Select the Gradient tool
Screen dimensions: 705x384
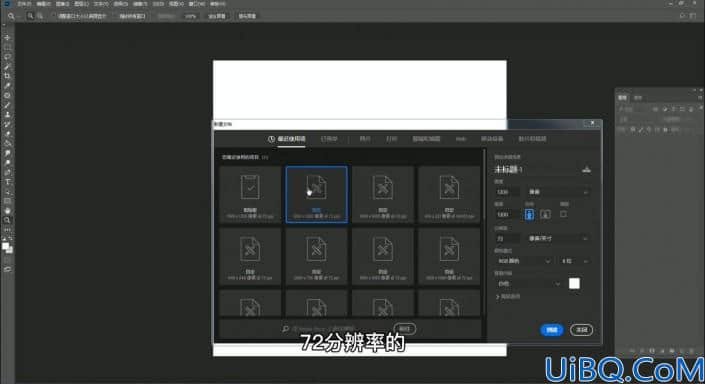(7, 143)
